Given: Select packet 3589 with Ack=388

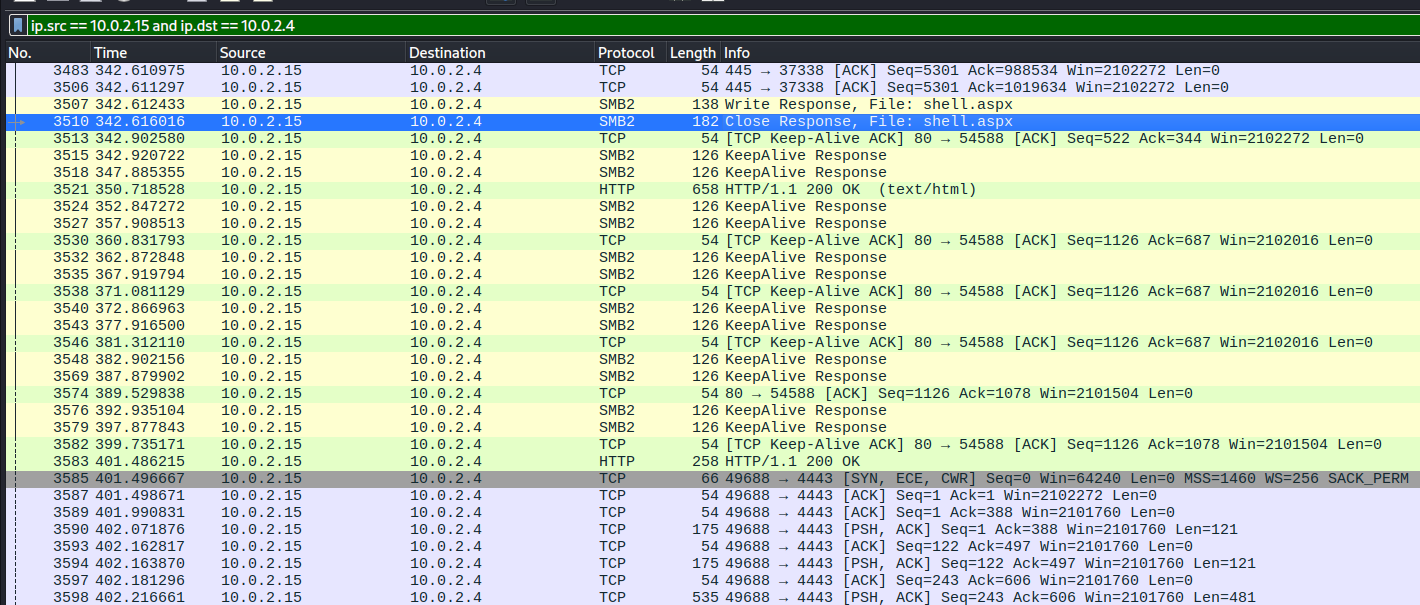Looking at the screenshot, I should 712,513.
